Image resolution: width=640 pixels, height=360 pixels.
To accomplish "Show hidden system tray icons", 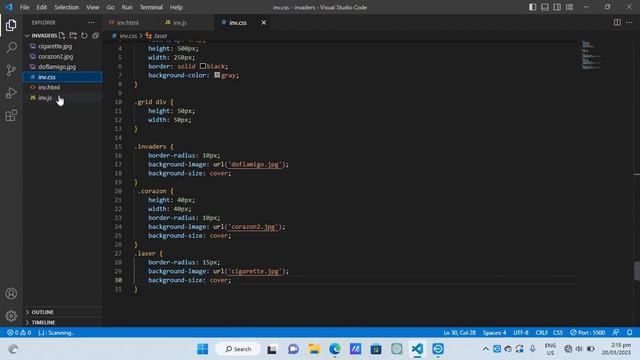I will click(x=486, y=349).
